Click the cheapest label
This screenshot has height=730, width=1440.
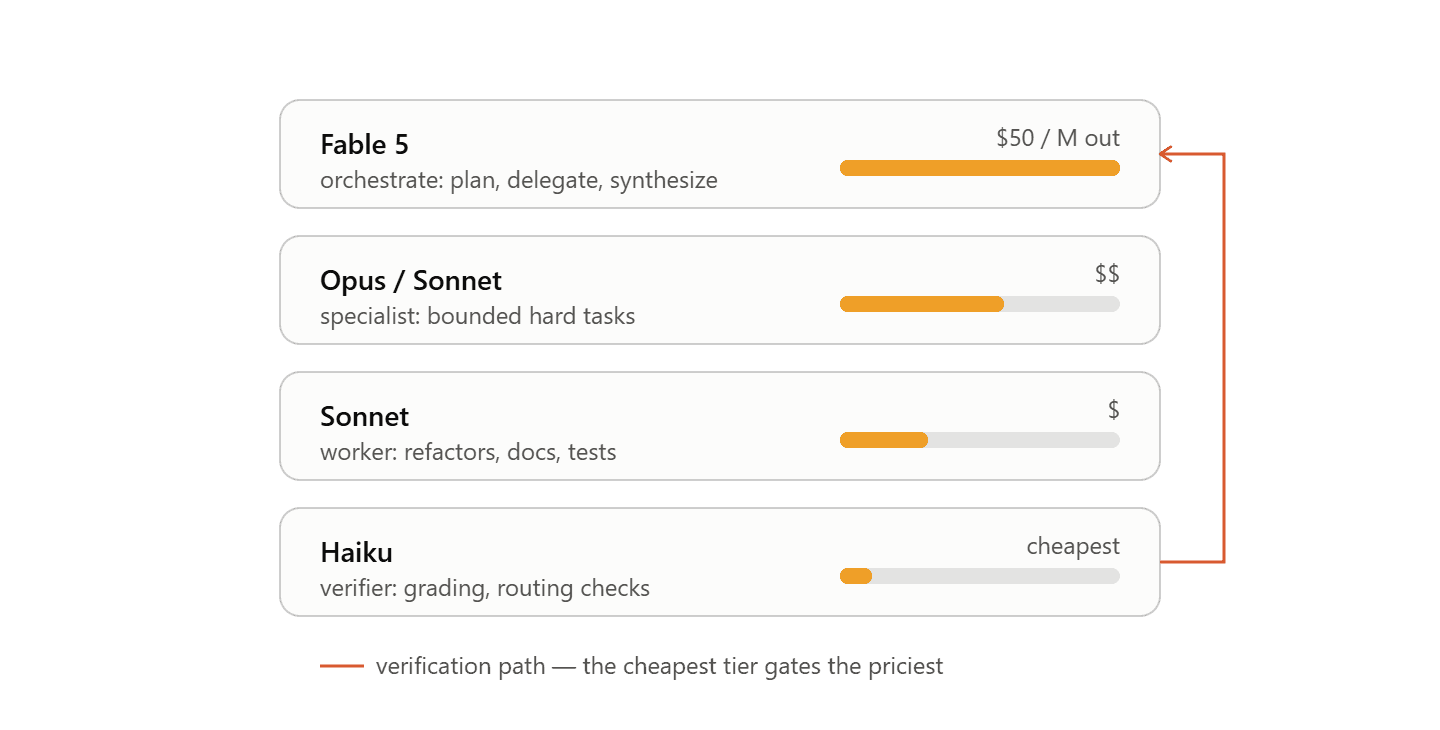point(1073,547)
